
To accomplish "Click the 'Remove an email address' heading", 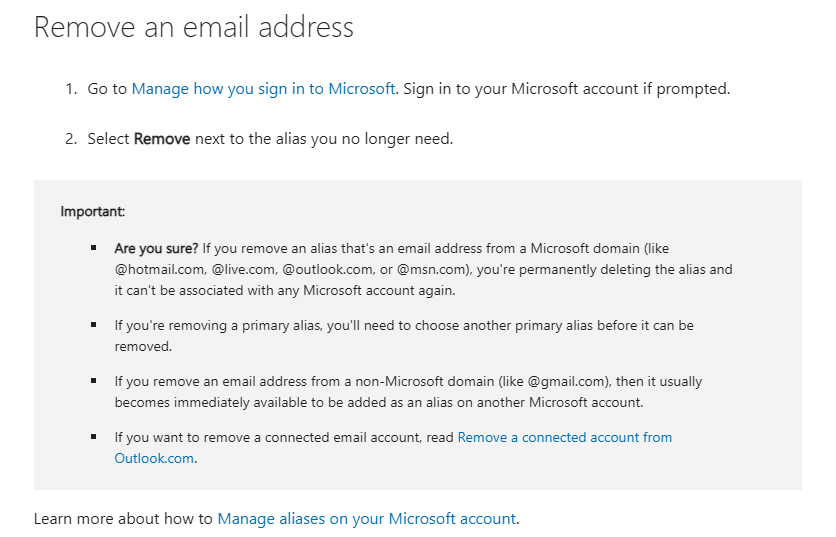I will point(194,27).
